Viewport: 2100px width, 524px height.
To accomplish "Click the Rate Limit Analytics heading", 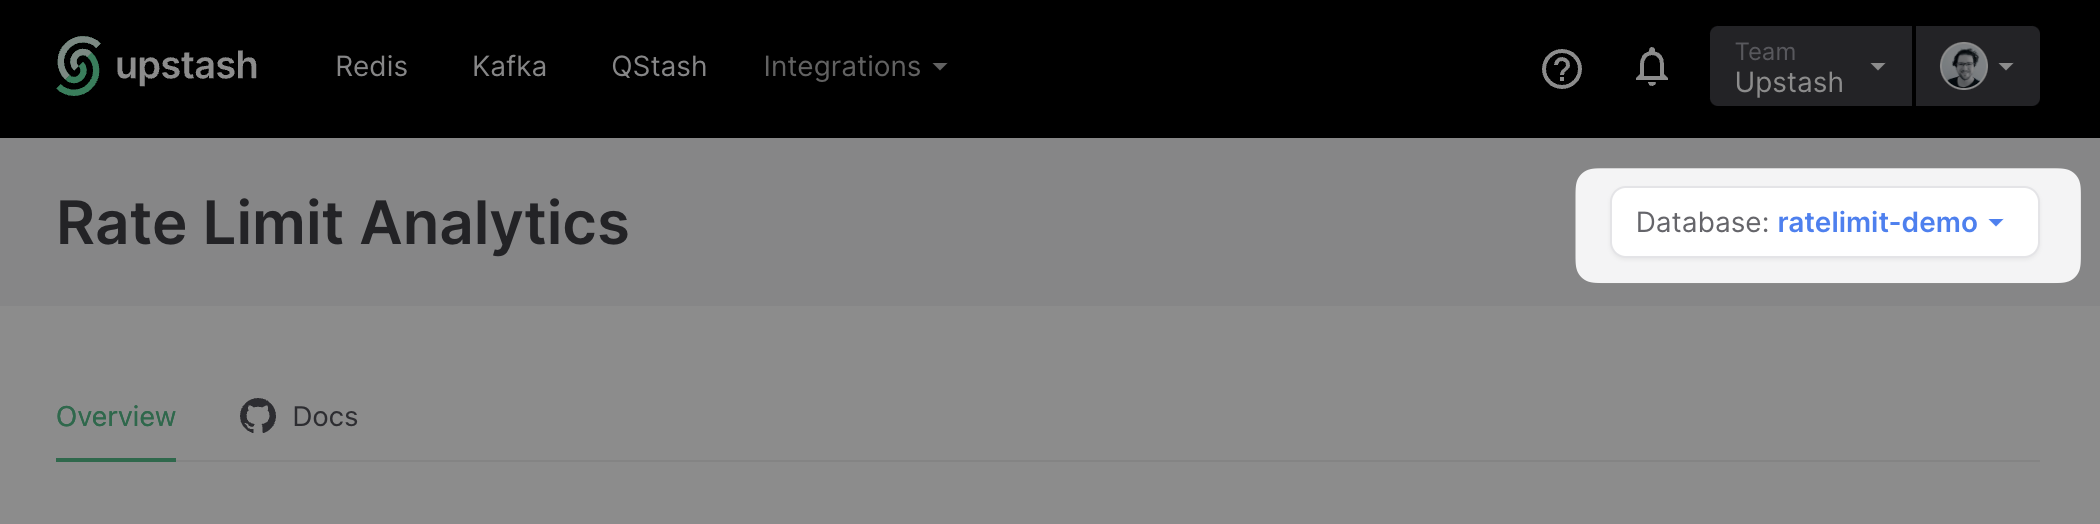I will click(x=343, y=222).
